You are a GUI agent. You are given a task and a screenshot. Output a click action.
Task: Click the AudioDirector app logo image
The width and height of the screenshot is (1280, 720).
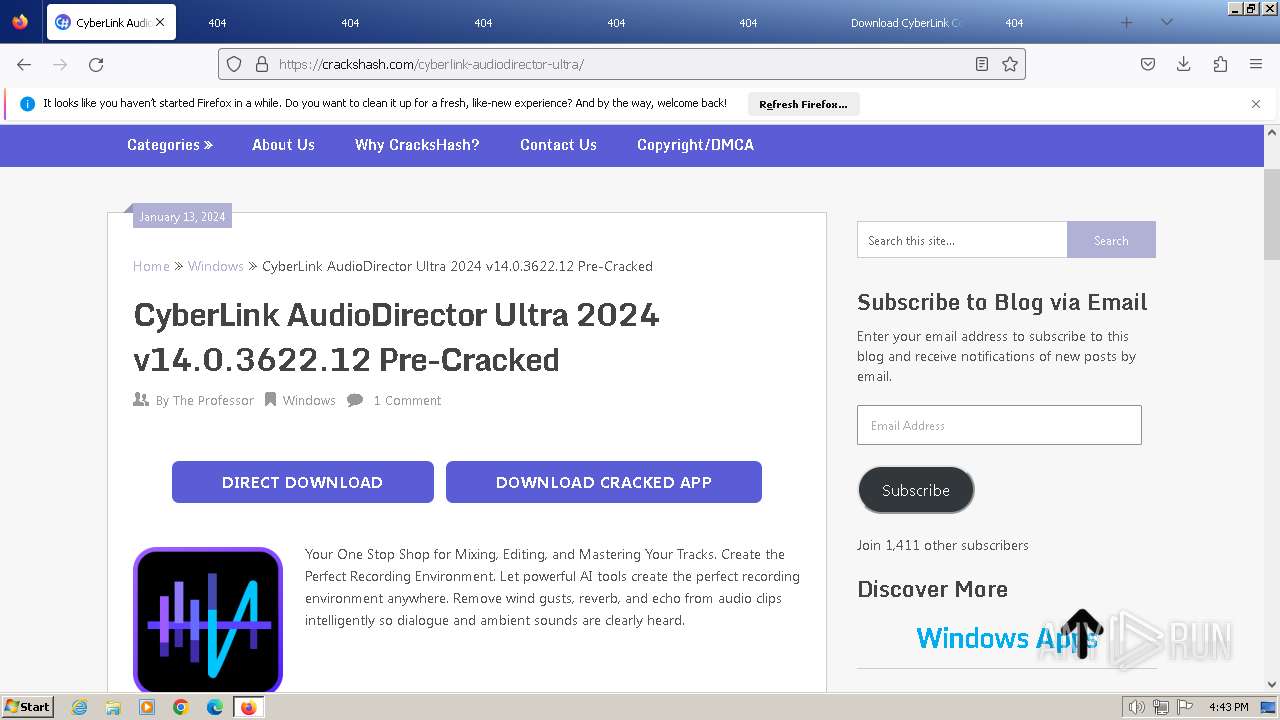208,620
